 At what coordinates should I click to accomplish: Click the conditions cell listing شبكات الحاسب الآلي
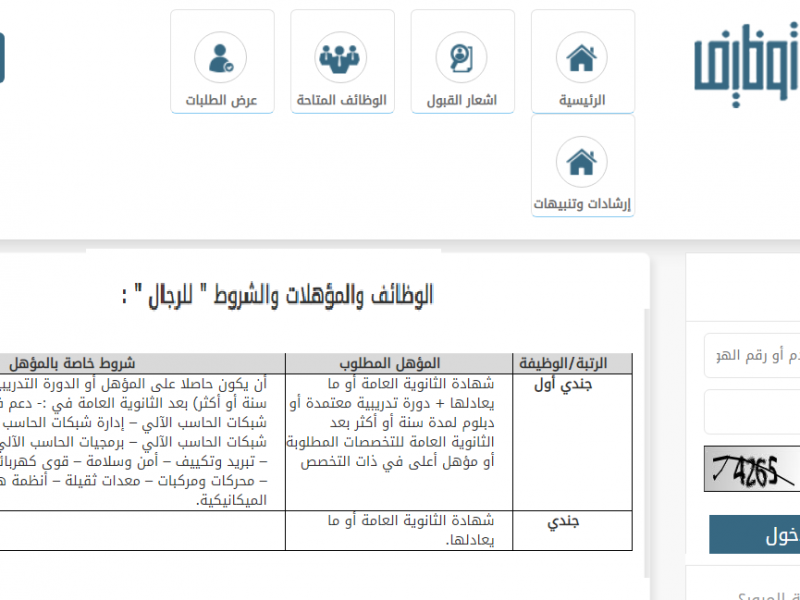pyautogui.click(x=142, y=442)
